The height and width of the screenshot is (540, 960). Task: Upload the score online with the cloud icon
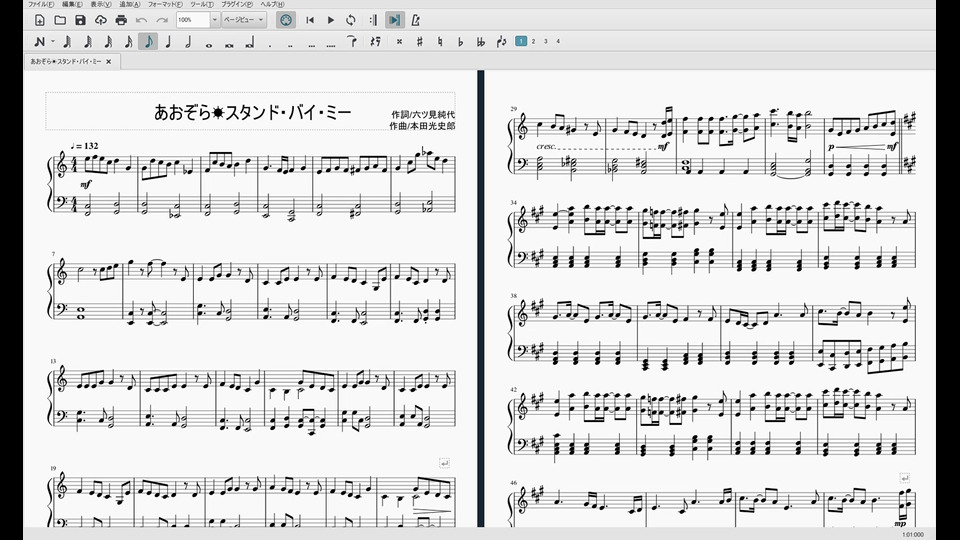[x=100, y=20]
